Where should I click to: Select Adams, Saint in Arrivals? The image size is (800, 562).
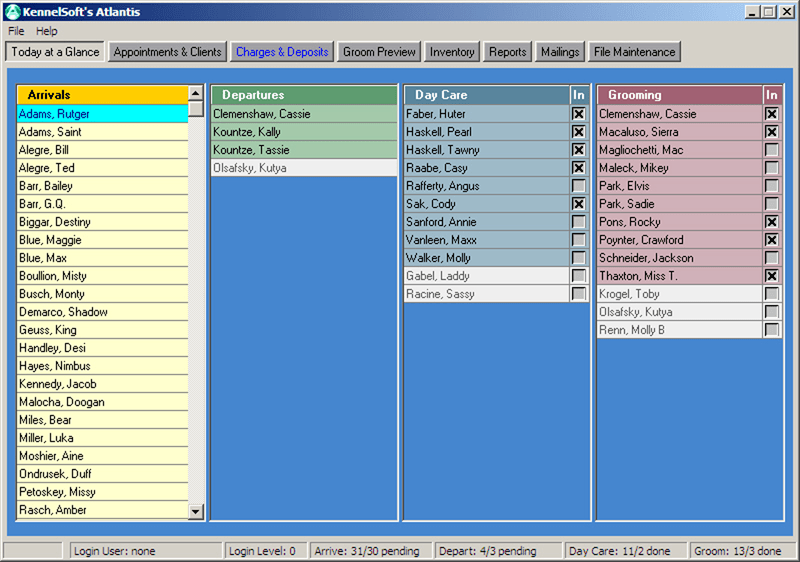click(x=103, y=132)
